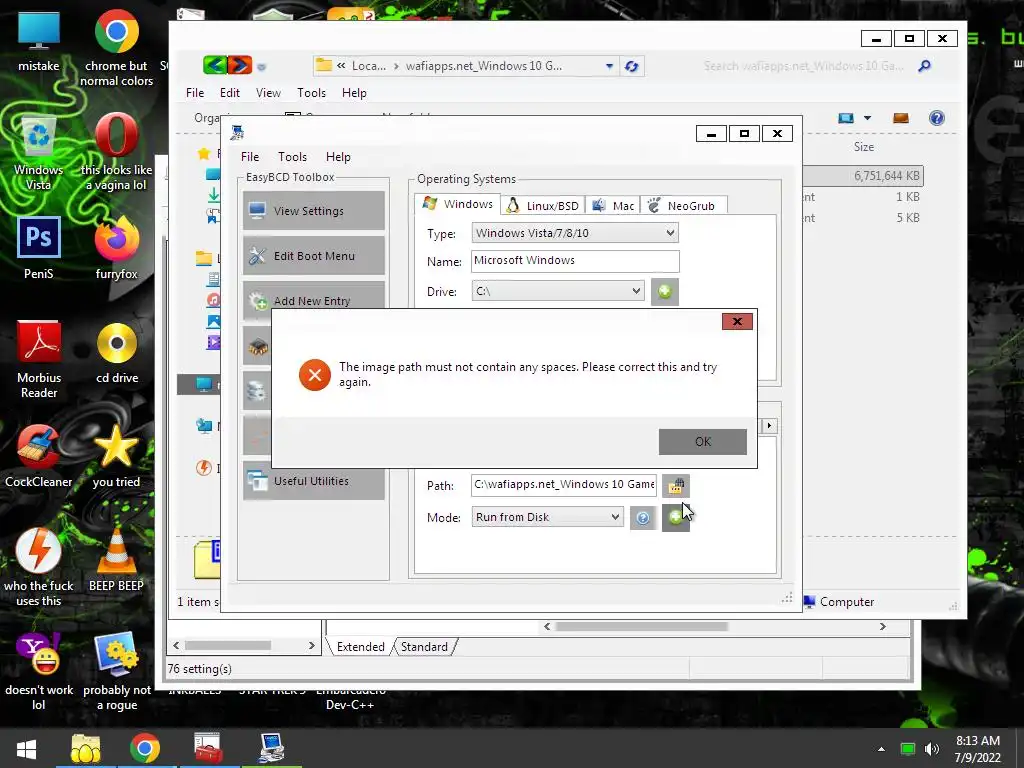Open Explorer window File menu
Image resolution: width=1024 pixels, height=768 pixels.
[195, 93]
